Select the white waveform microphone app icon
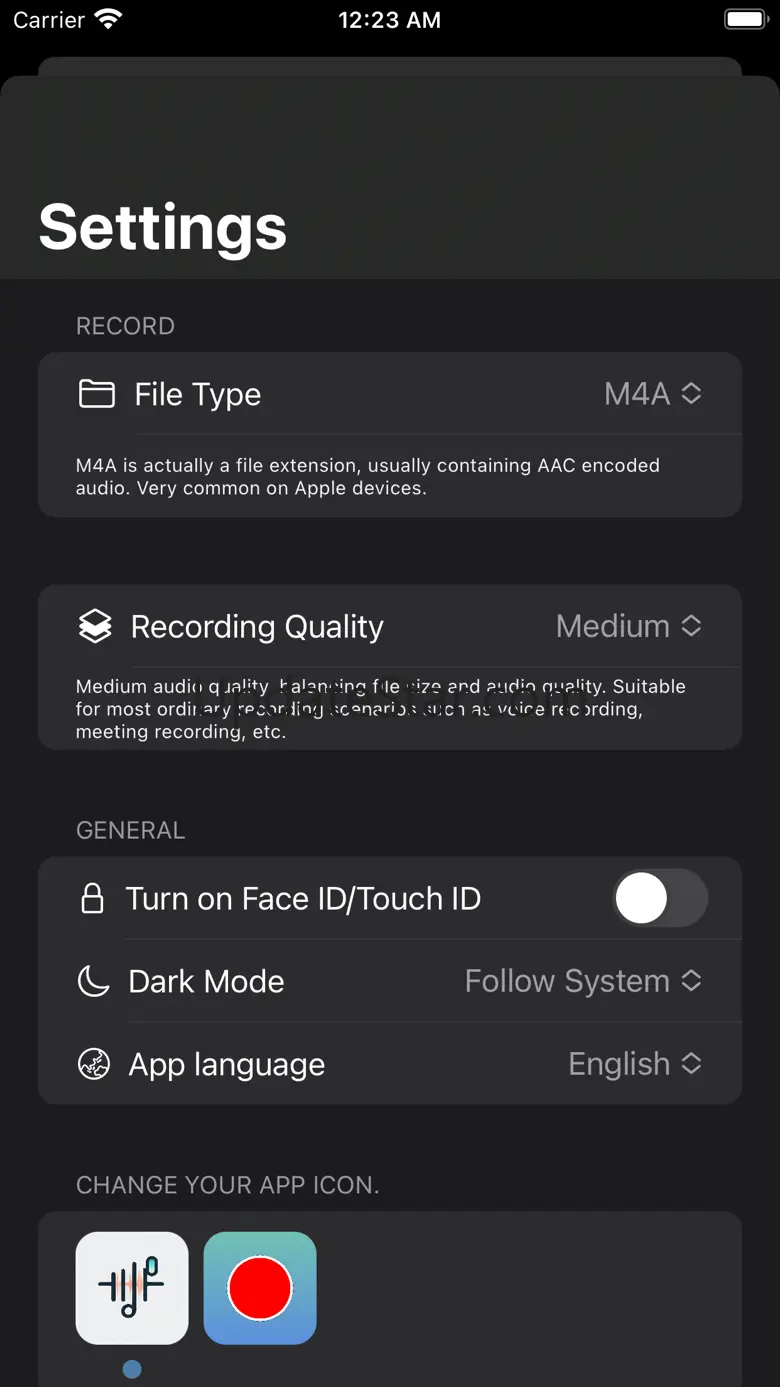This screenshot has height=1387, width=780. (x=132, y=1288)
